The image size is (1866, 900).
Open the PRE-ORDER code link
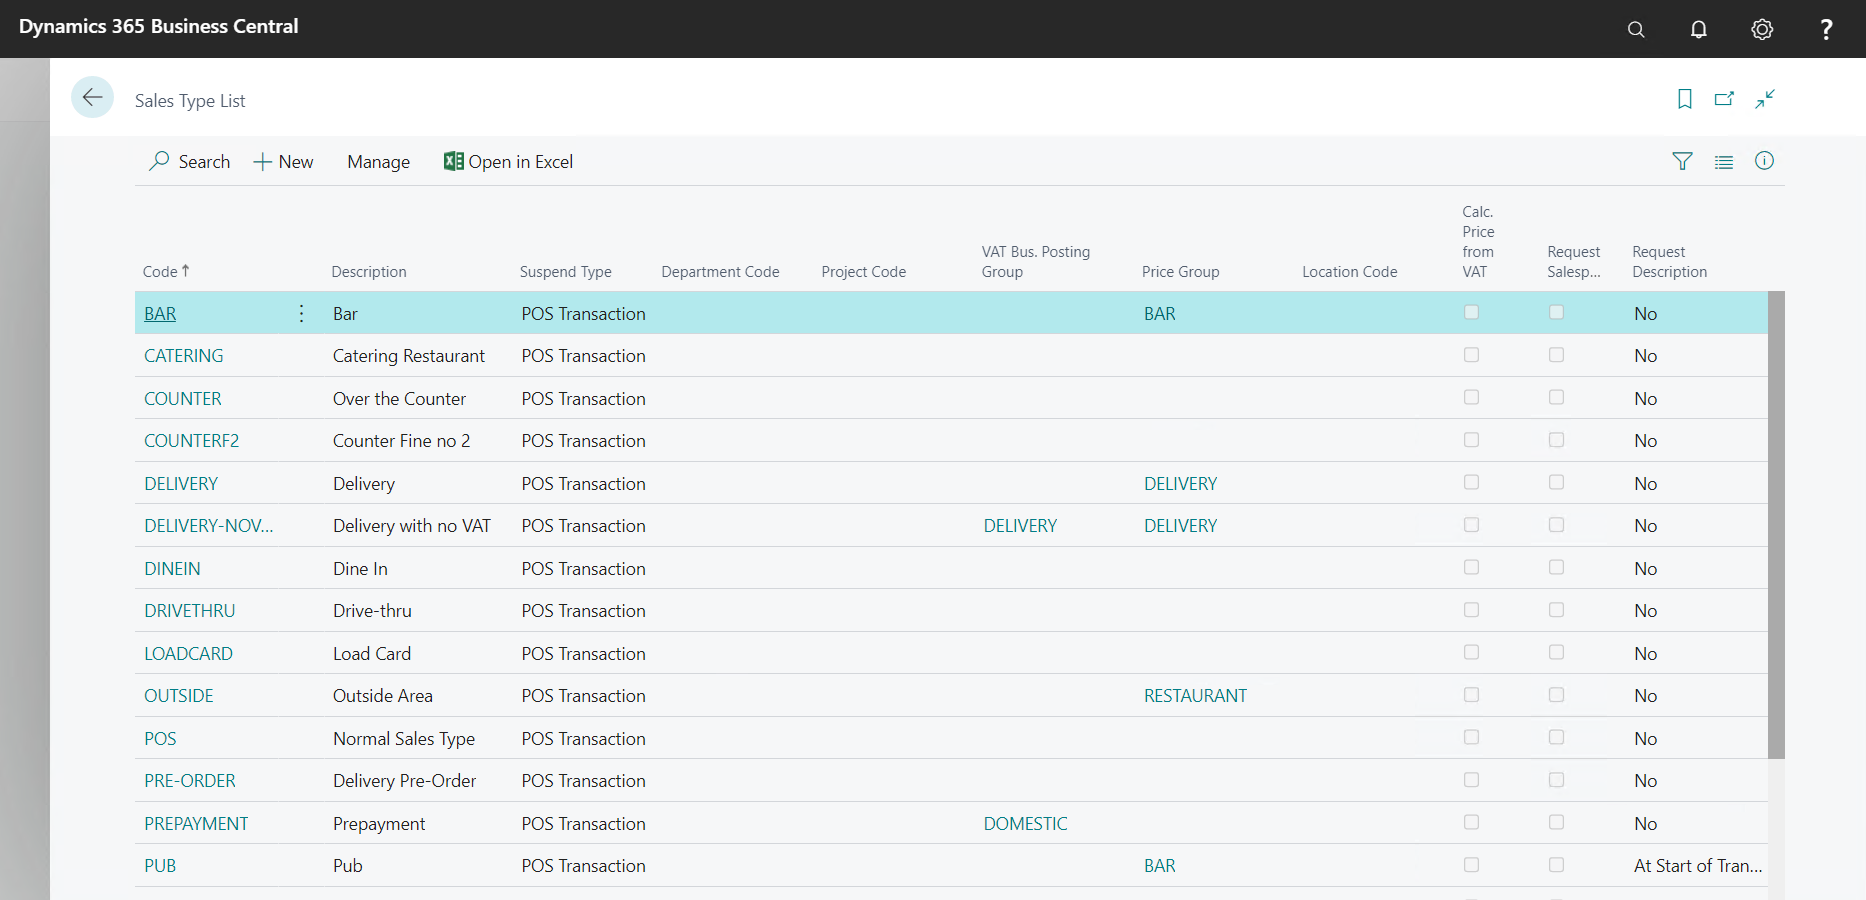coord(190,781)
